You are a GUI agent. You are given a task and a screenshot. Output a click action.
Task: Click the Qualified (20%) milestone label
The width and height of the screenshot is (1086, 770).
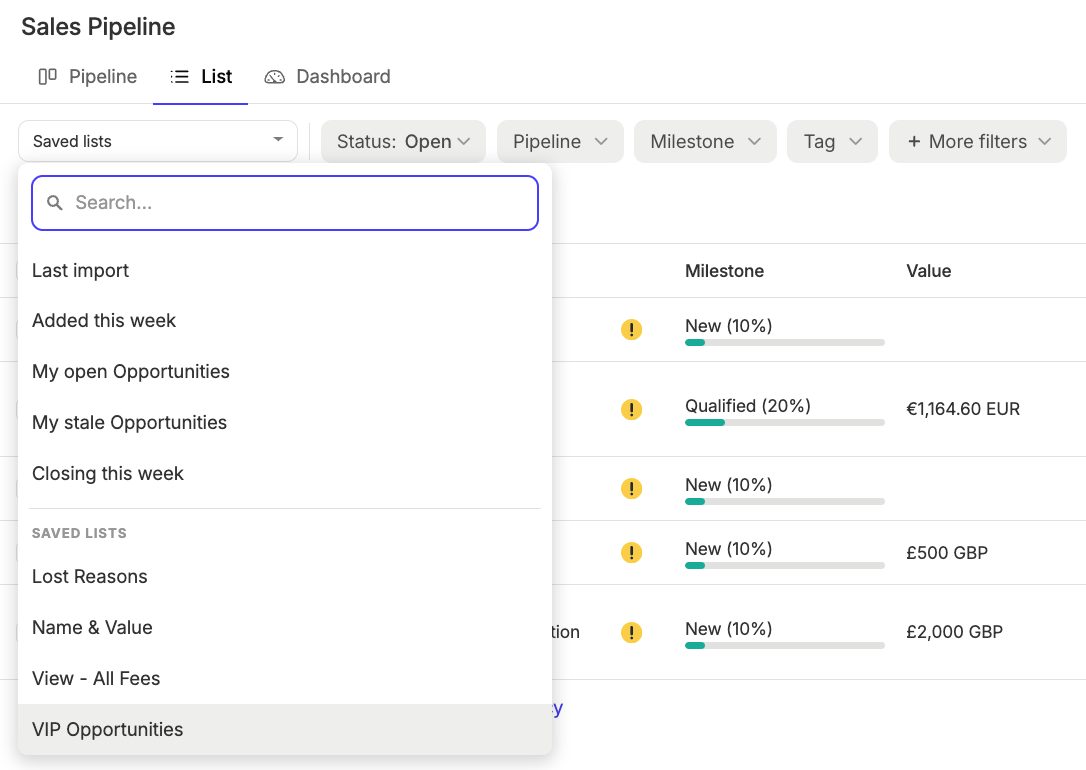coord(748,406)
